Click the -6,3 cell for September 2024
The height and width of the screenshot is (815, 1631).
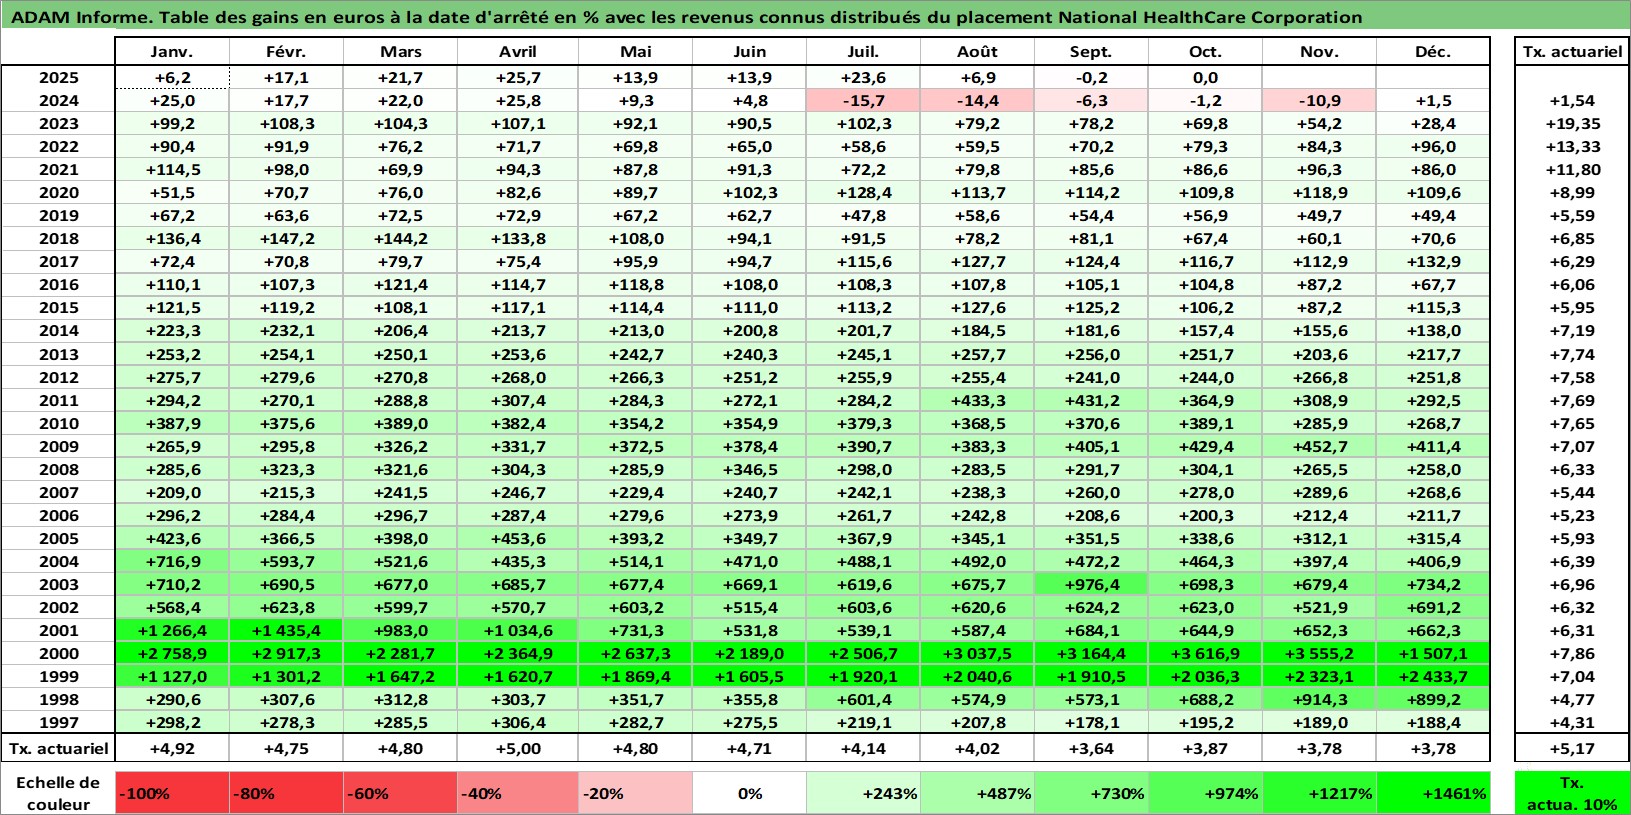[1092, 100]
